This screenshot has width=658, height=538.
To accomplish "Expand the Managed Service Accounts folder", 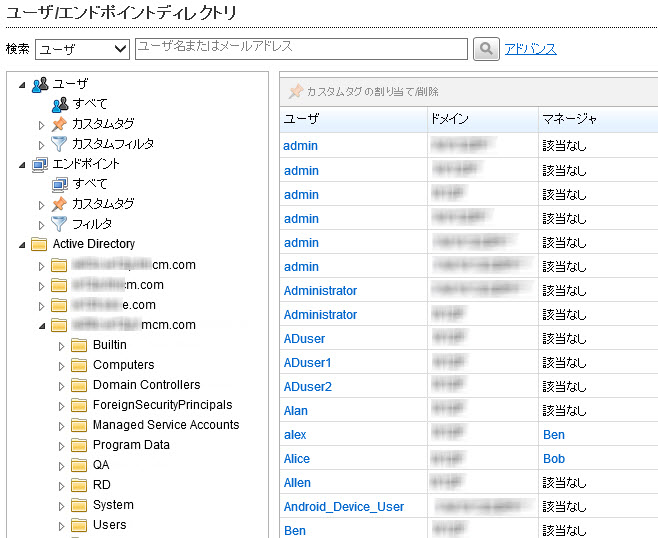I will point(61,425).
